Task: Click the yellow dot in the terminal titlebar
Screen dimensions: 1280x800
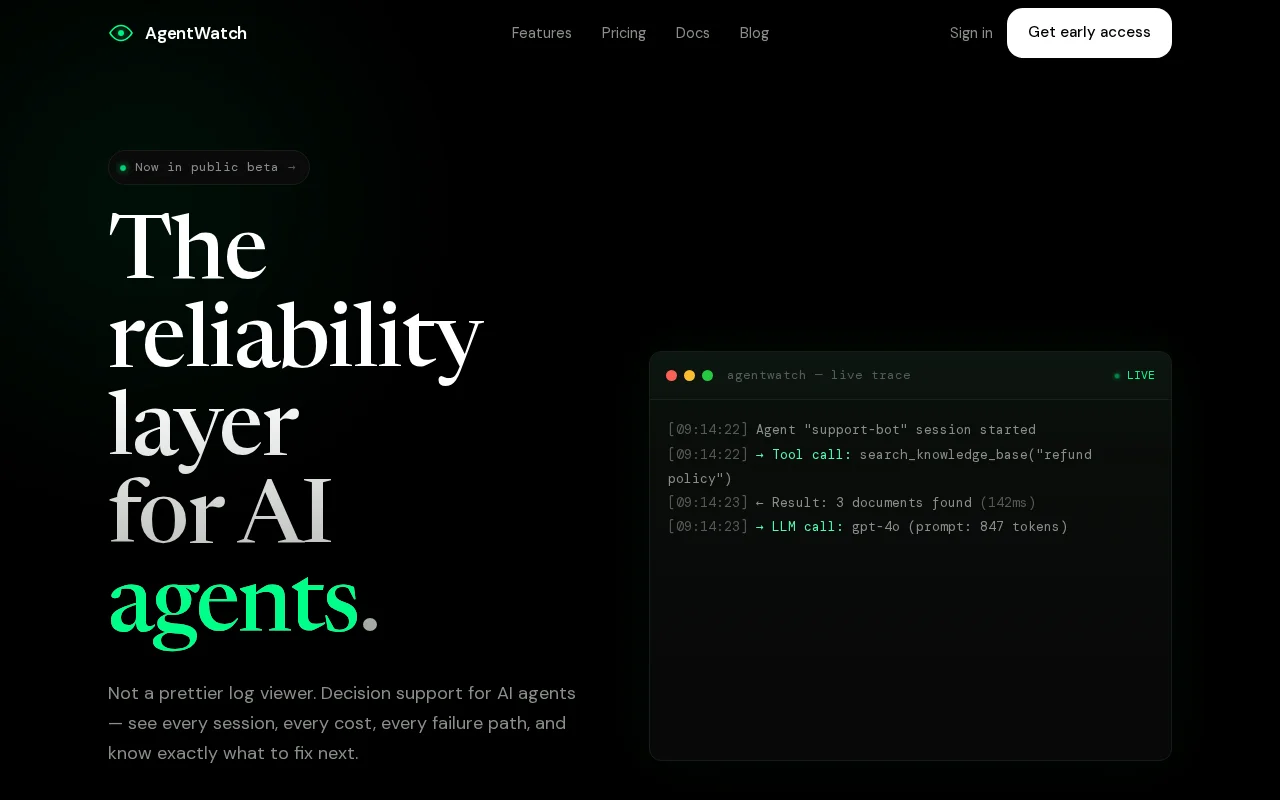Action: pos(690,376)
